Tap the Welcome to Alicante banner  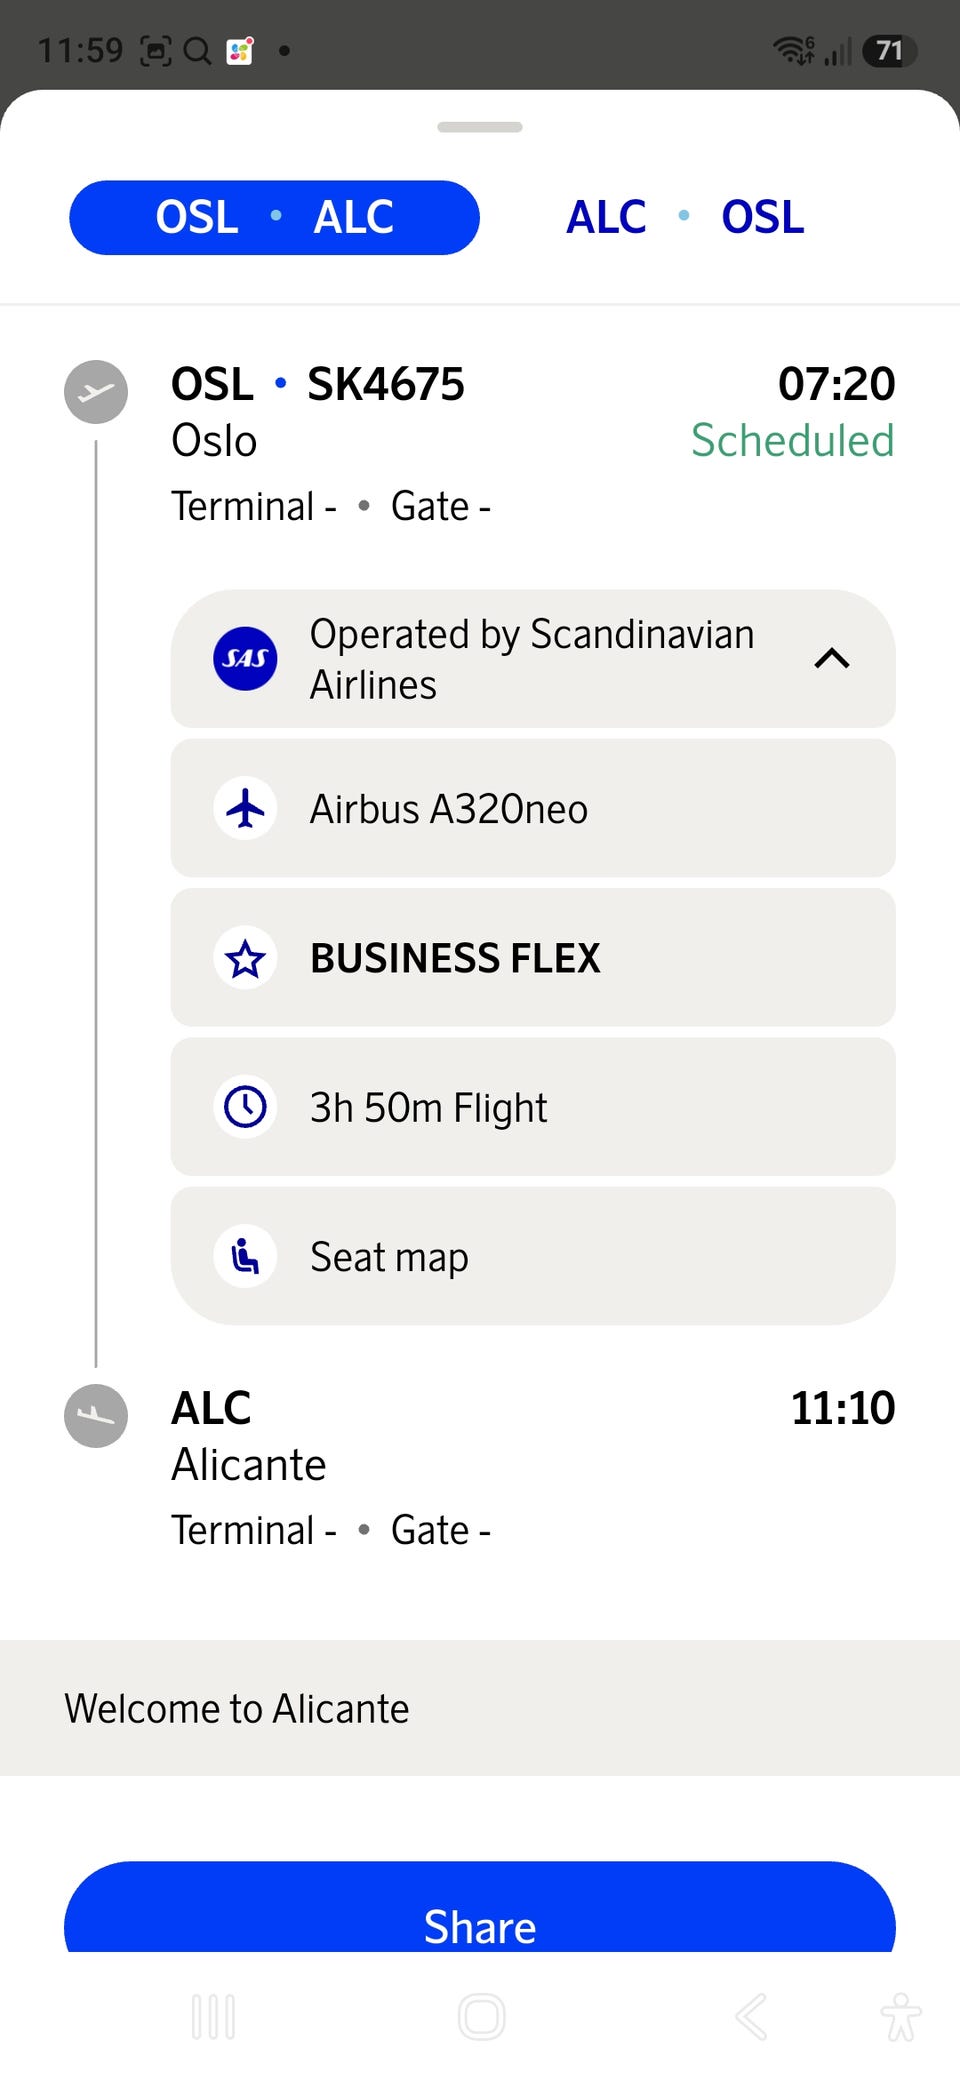pos(480,1708)
